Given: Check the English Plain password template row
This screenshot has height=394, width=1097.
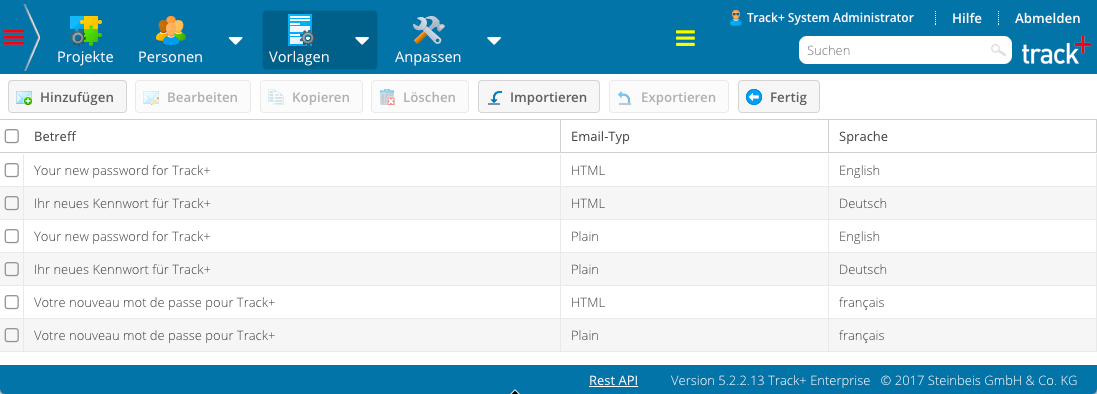Looking at the screenshot, I should 12,236.
